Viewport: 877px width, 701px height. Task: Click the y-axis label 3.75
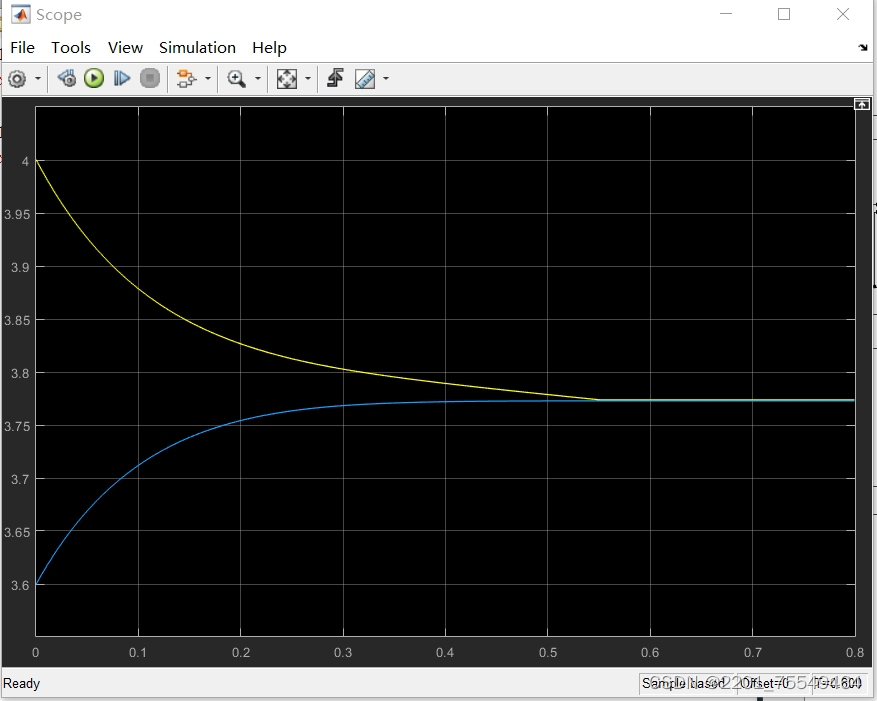click(x=17, y=426)
